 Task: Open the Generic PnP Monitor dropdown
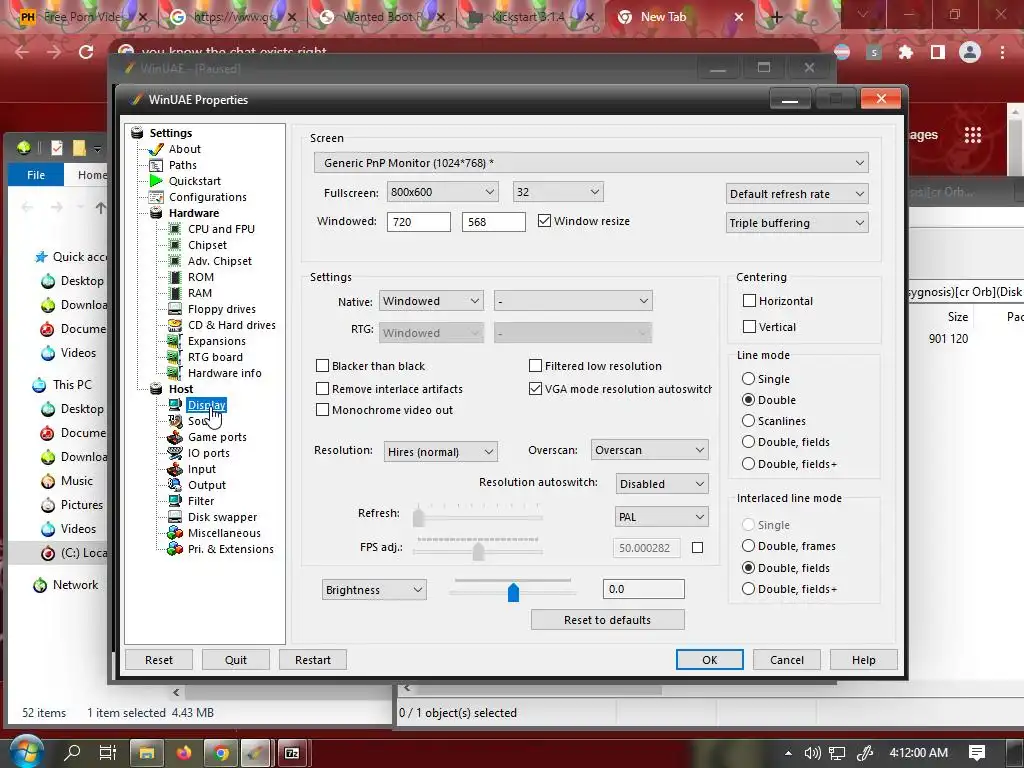click(x=591, y=163)
